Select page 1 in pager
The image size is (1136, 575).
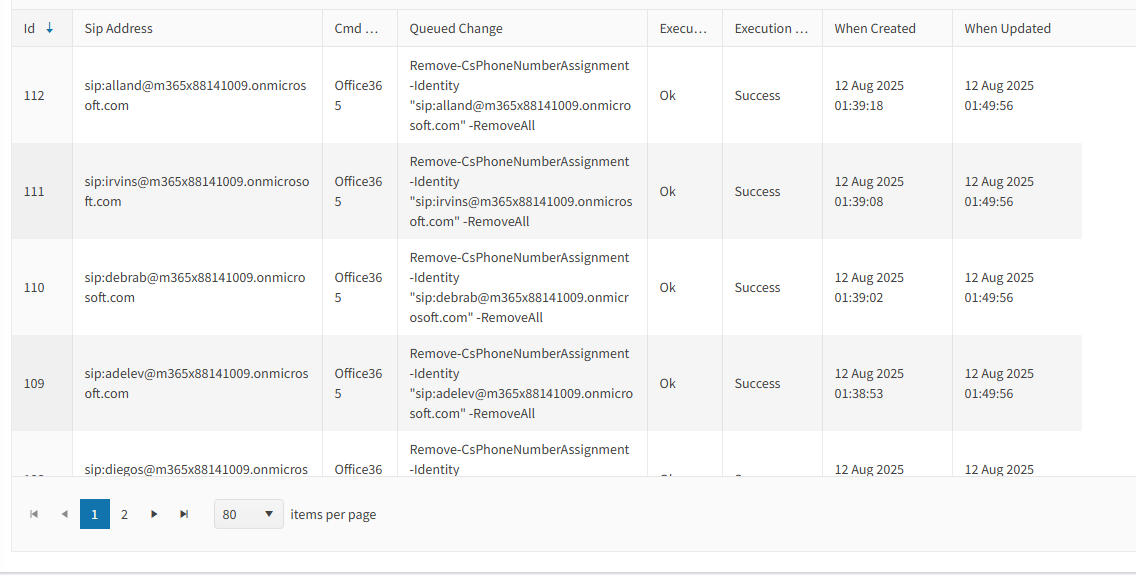(95, 514)
